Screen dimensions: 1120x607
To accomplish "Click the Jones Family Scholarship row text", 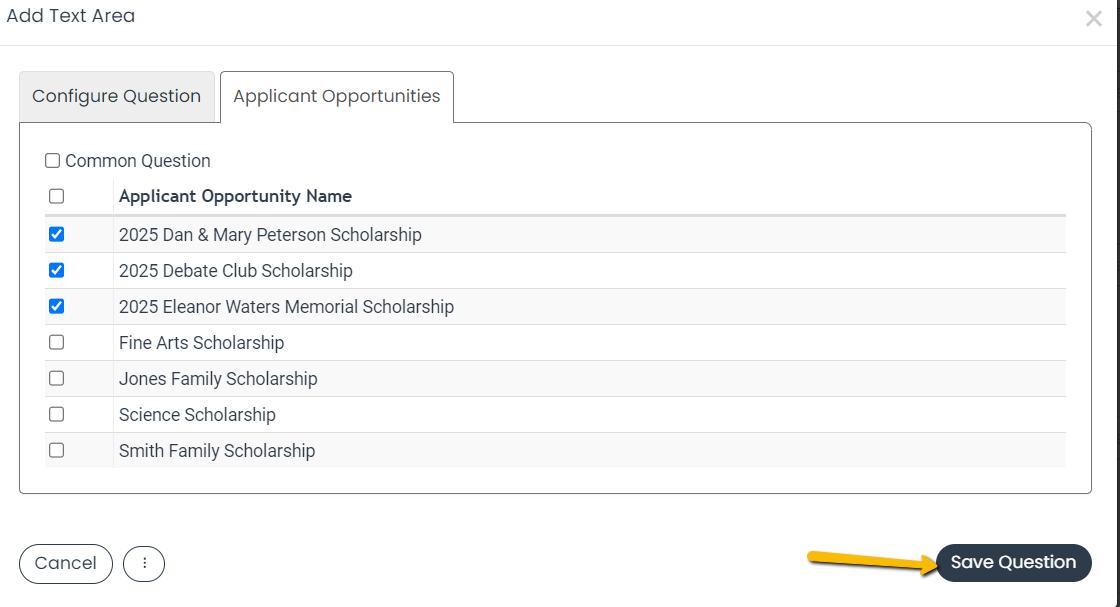I will [x=218, y=379].
